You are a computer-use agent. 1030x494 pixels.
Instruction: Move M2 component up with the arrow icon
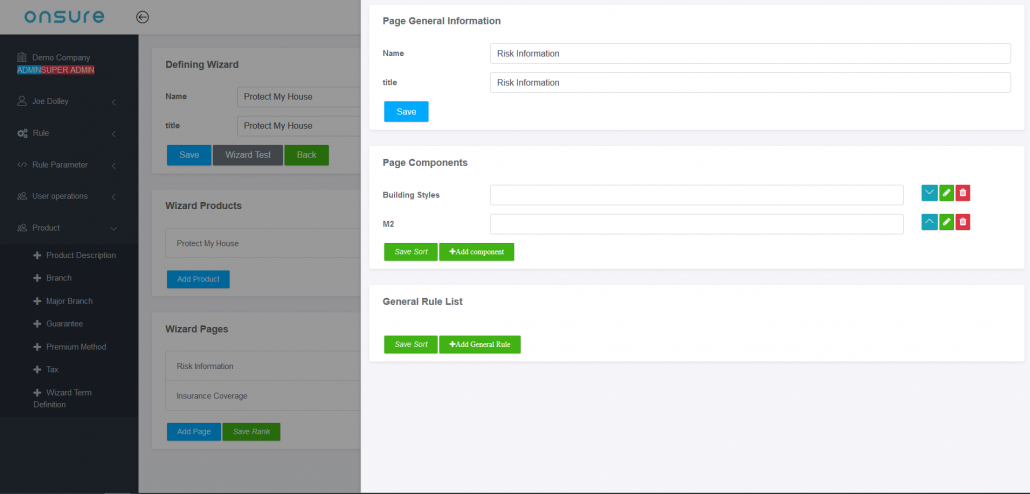click(929, 222)
